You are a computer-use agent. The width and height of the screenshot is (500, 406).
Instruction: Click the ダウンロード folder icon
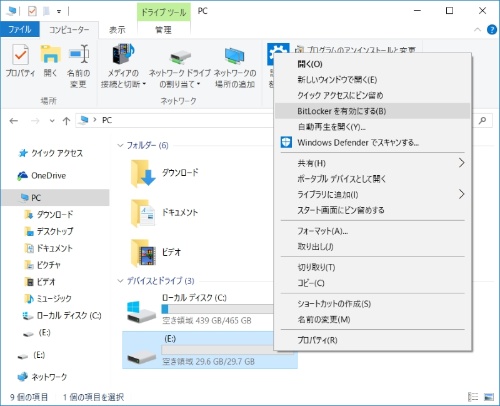(x=143, y=173)
